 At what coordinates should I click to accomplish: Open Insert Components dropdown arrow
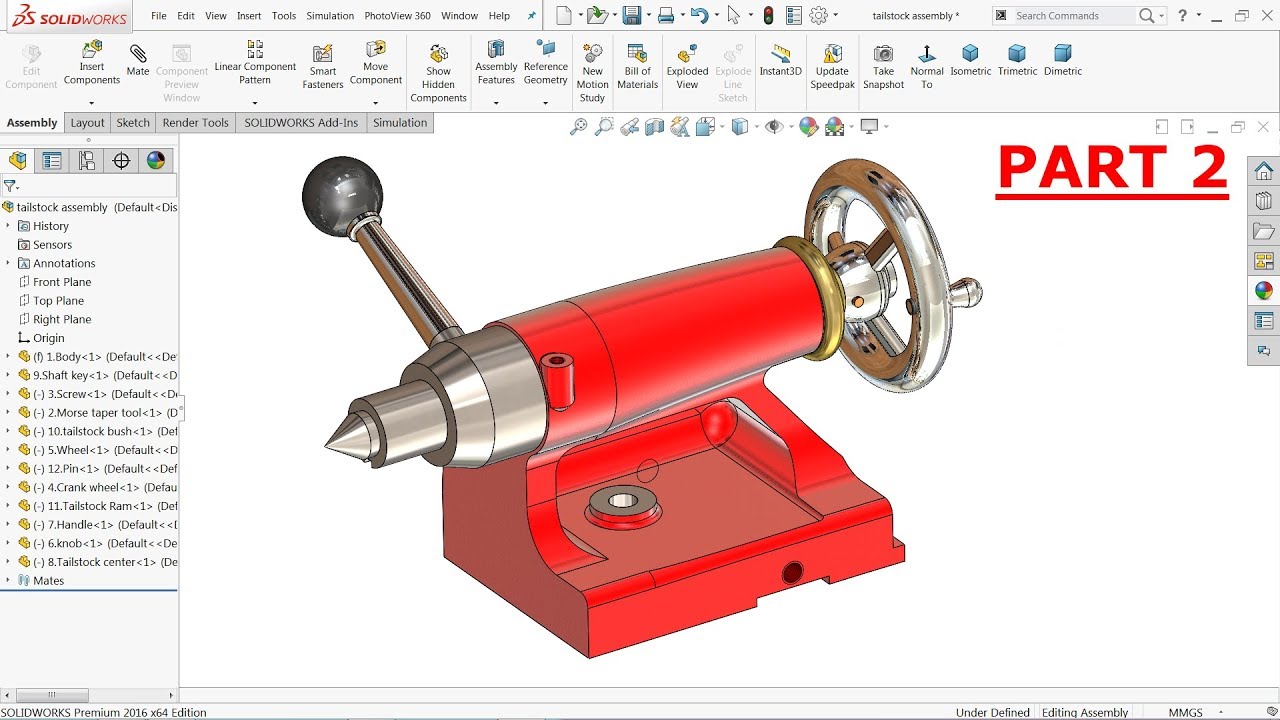coord(91,103)
